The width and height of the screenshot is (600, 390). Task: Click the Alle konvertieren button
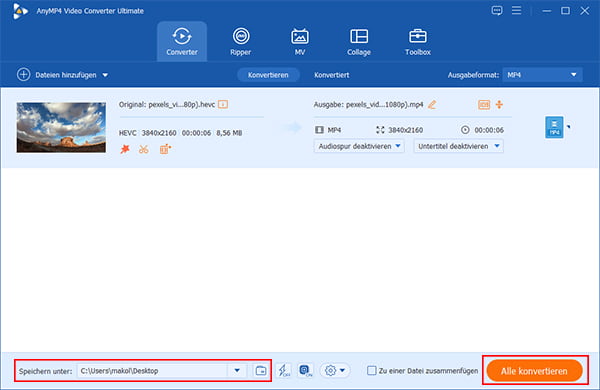[534, 370]
